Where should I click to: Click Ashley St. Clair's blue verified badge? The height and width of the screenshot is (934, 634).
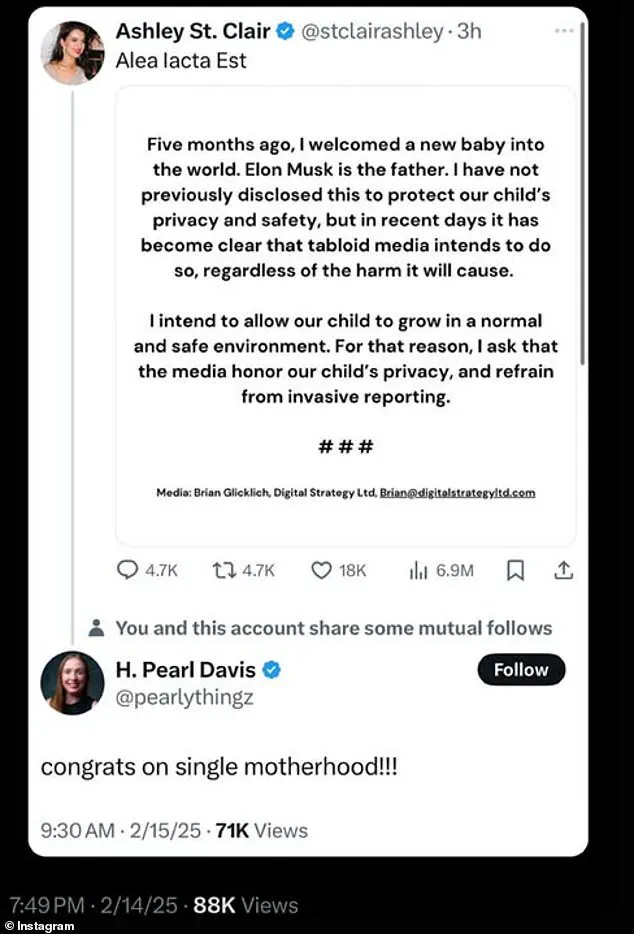tap(285, 31)
